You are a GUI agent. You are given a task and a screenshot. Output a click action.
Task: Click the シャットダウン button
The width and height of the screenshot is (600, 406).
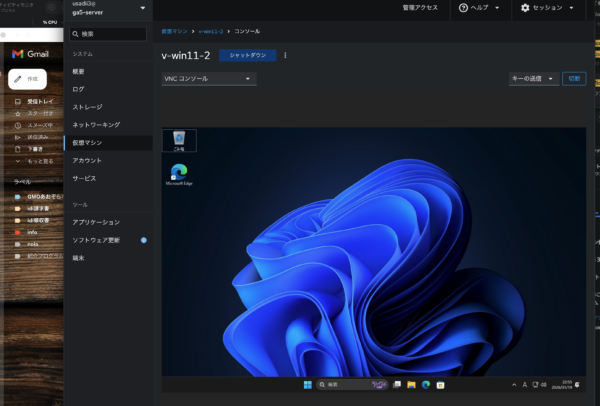(247, 56)
